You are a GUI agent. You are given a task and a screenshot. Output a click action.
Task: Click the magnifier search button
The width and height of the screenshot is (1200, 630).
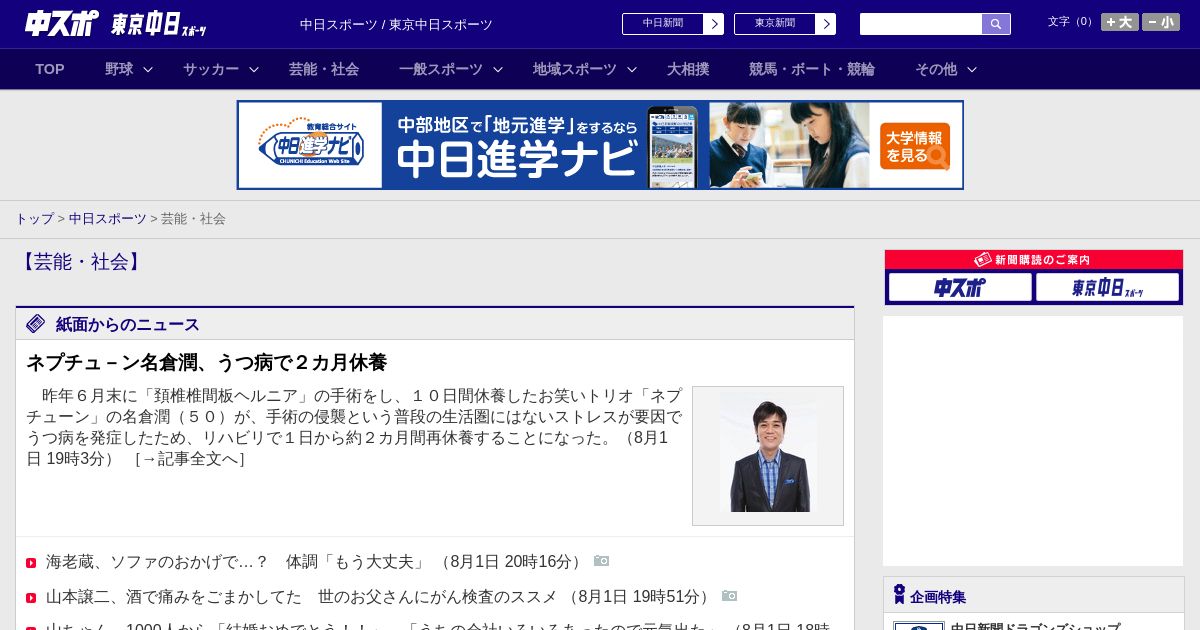(996, 24)
